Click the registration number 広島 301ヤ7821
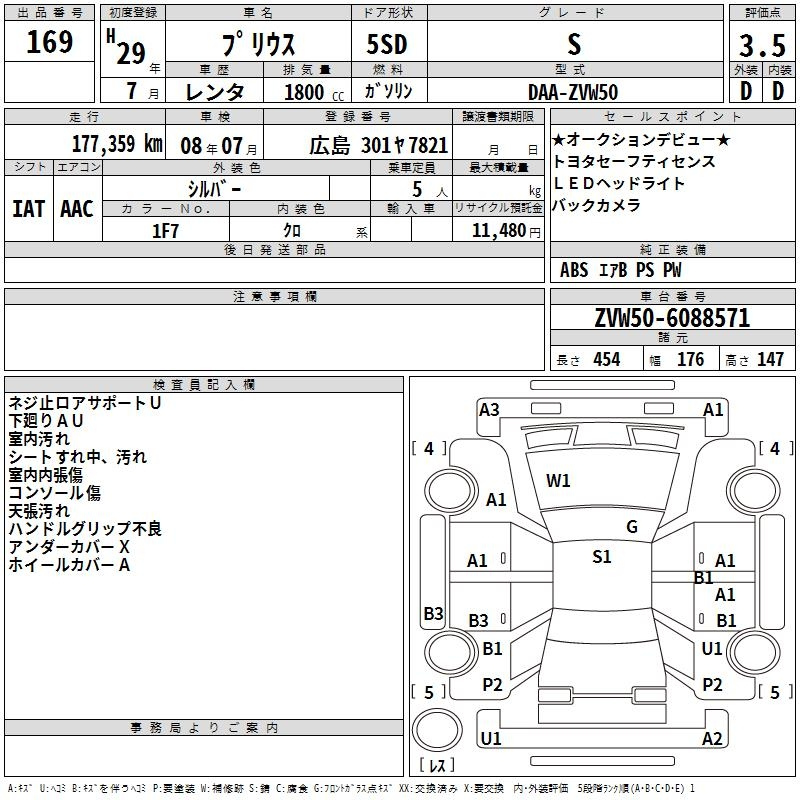This screenshot has width=800, height=800. 378,145
